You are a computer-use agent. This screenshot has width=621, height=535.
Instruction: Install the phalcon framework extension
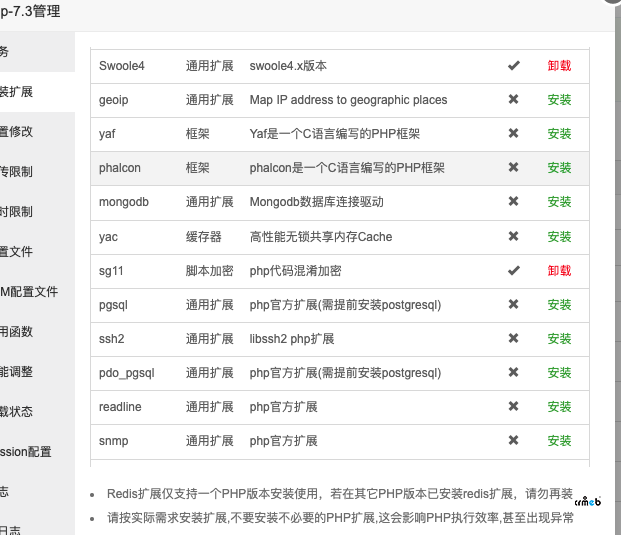click(559, 168)
